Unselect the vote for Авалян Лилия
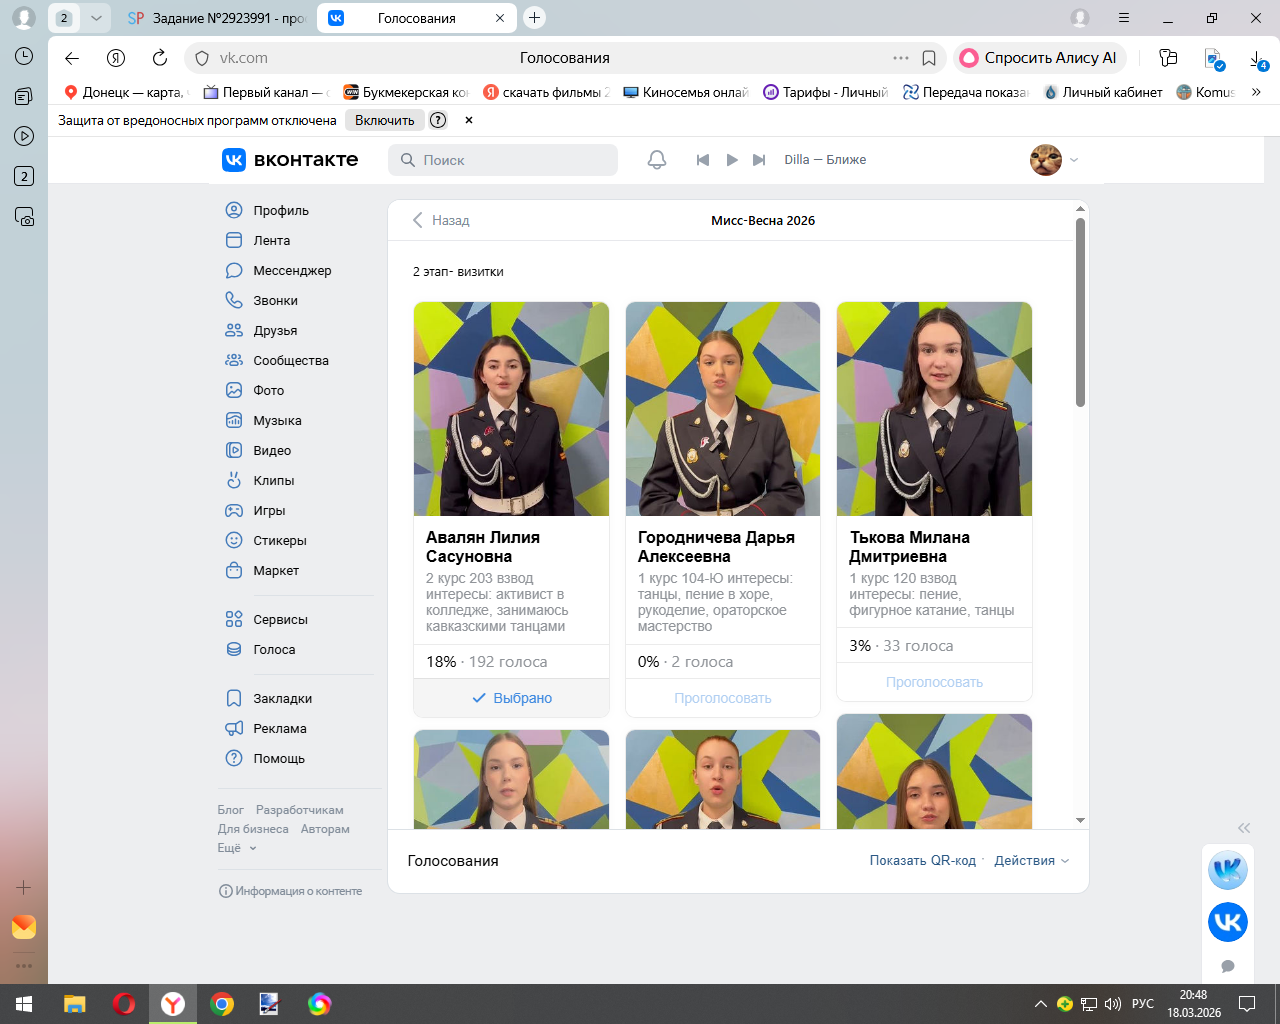 [x=511, y=698]
